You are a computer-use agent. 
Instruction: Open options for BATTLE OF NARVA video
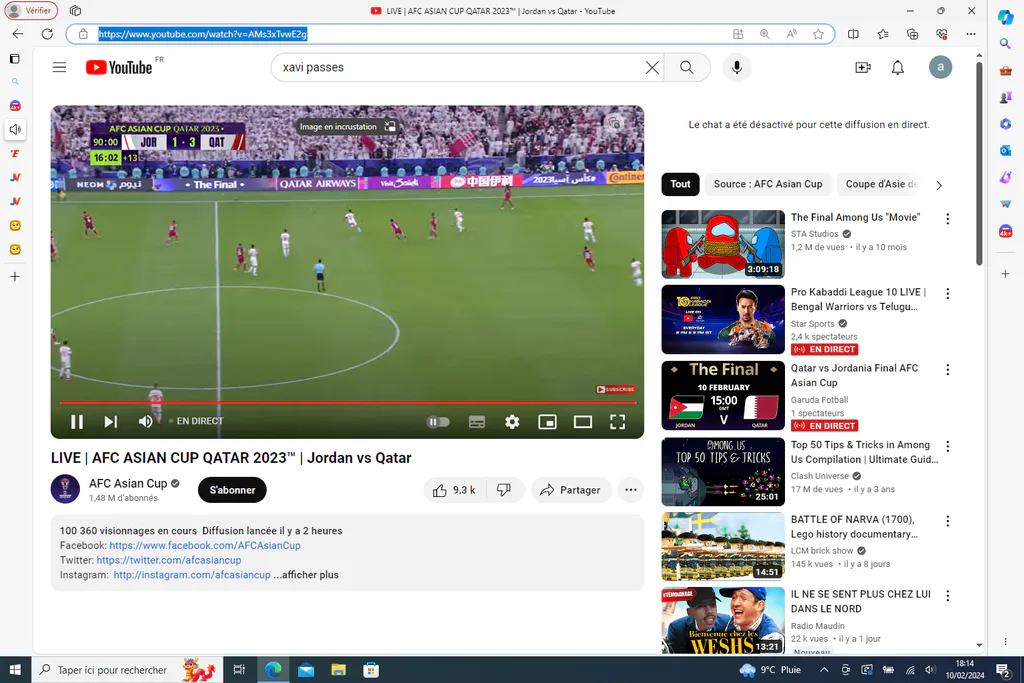[x=948, y=521]
